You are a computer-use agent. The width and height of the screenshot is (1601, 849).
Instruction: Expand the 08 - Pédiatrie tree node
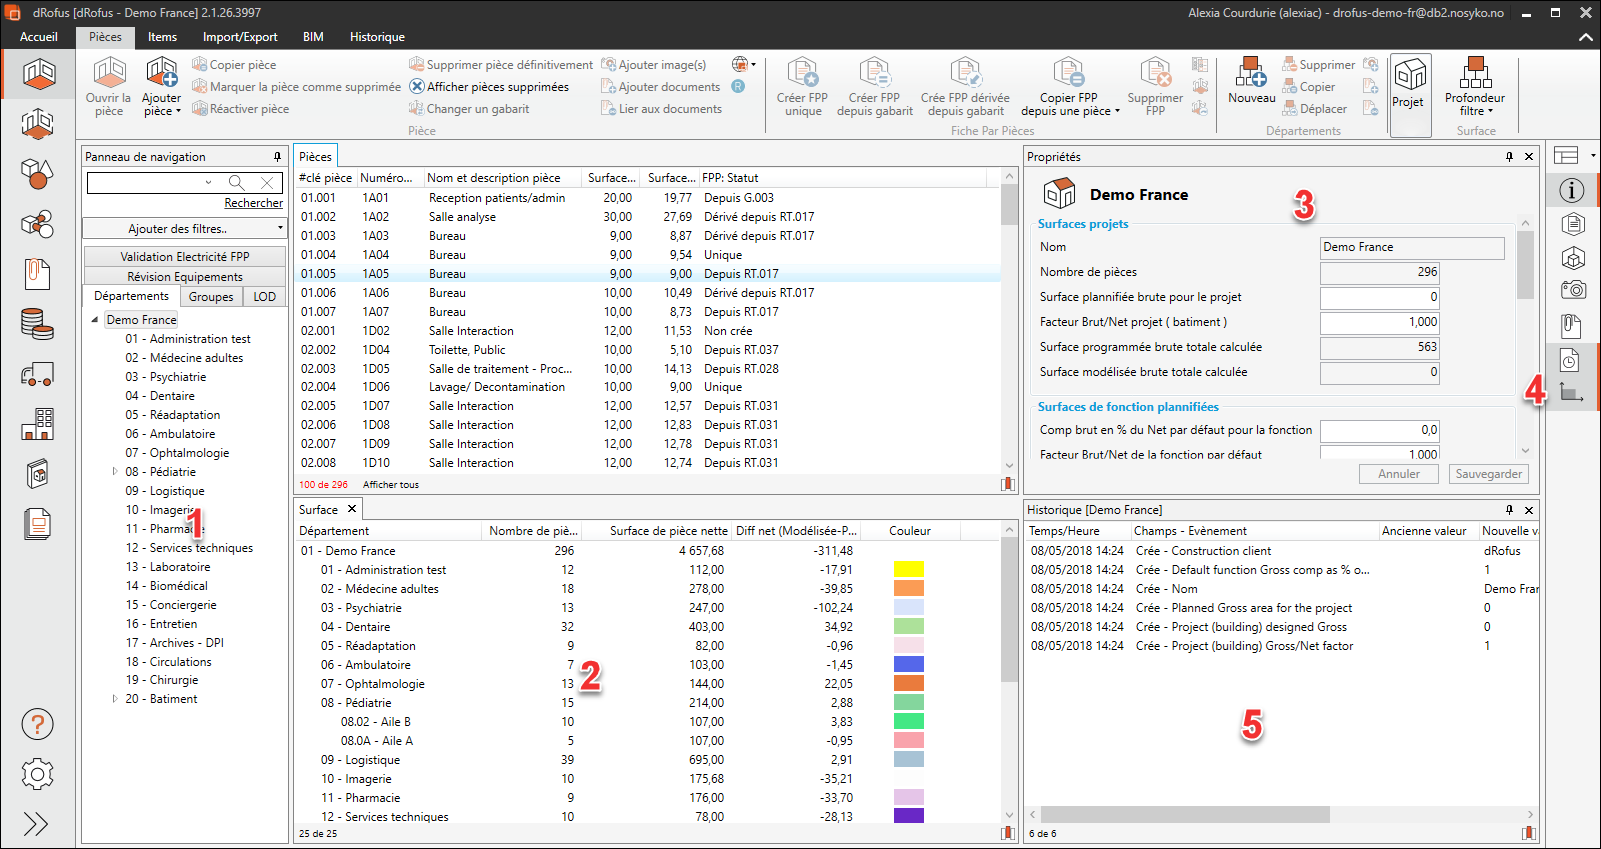pos(115,472)
